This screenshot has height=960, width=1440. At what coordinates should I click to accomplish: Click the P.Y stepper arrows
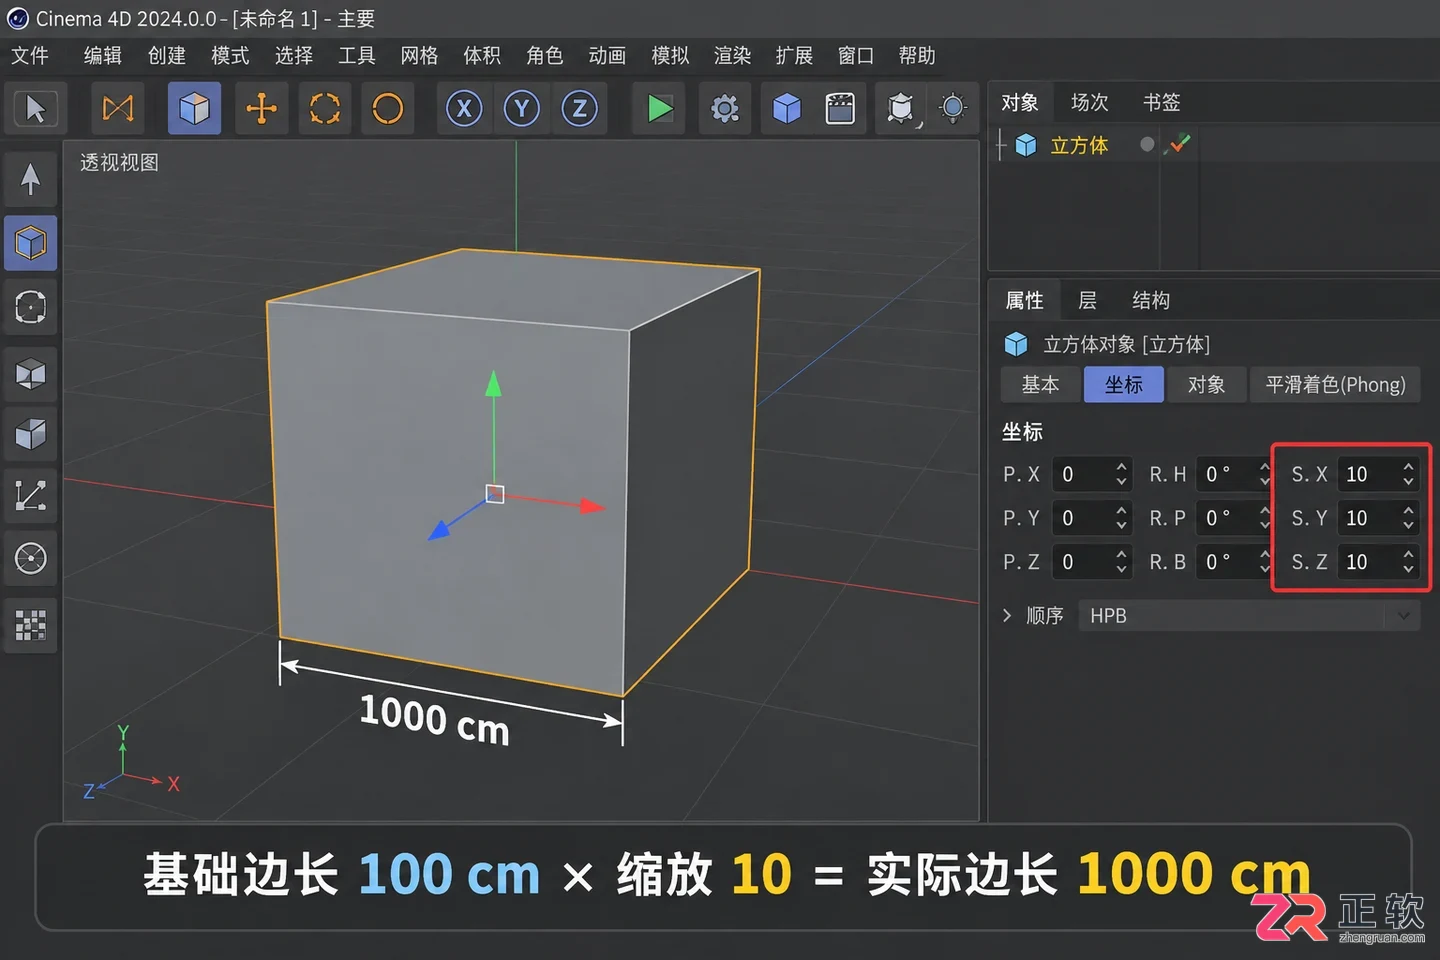click(1121, 518)
